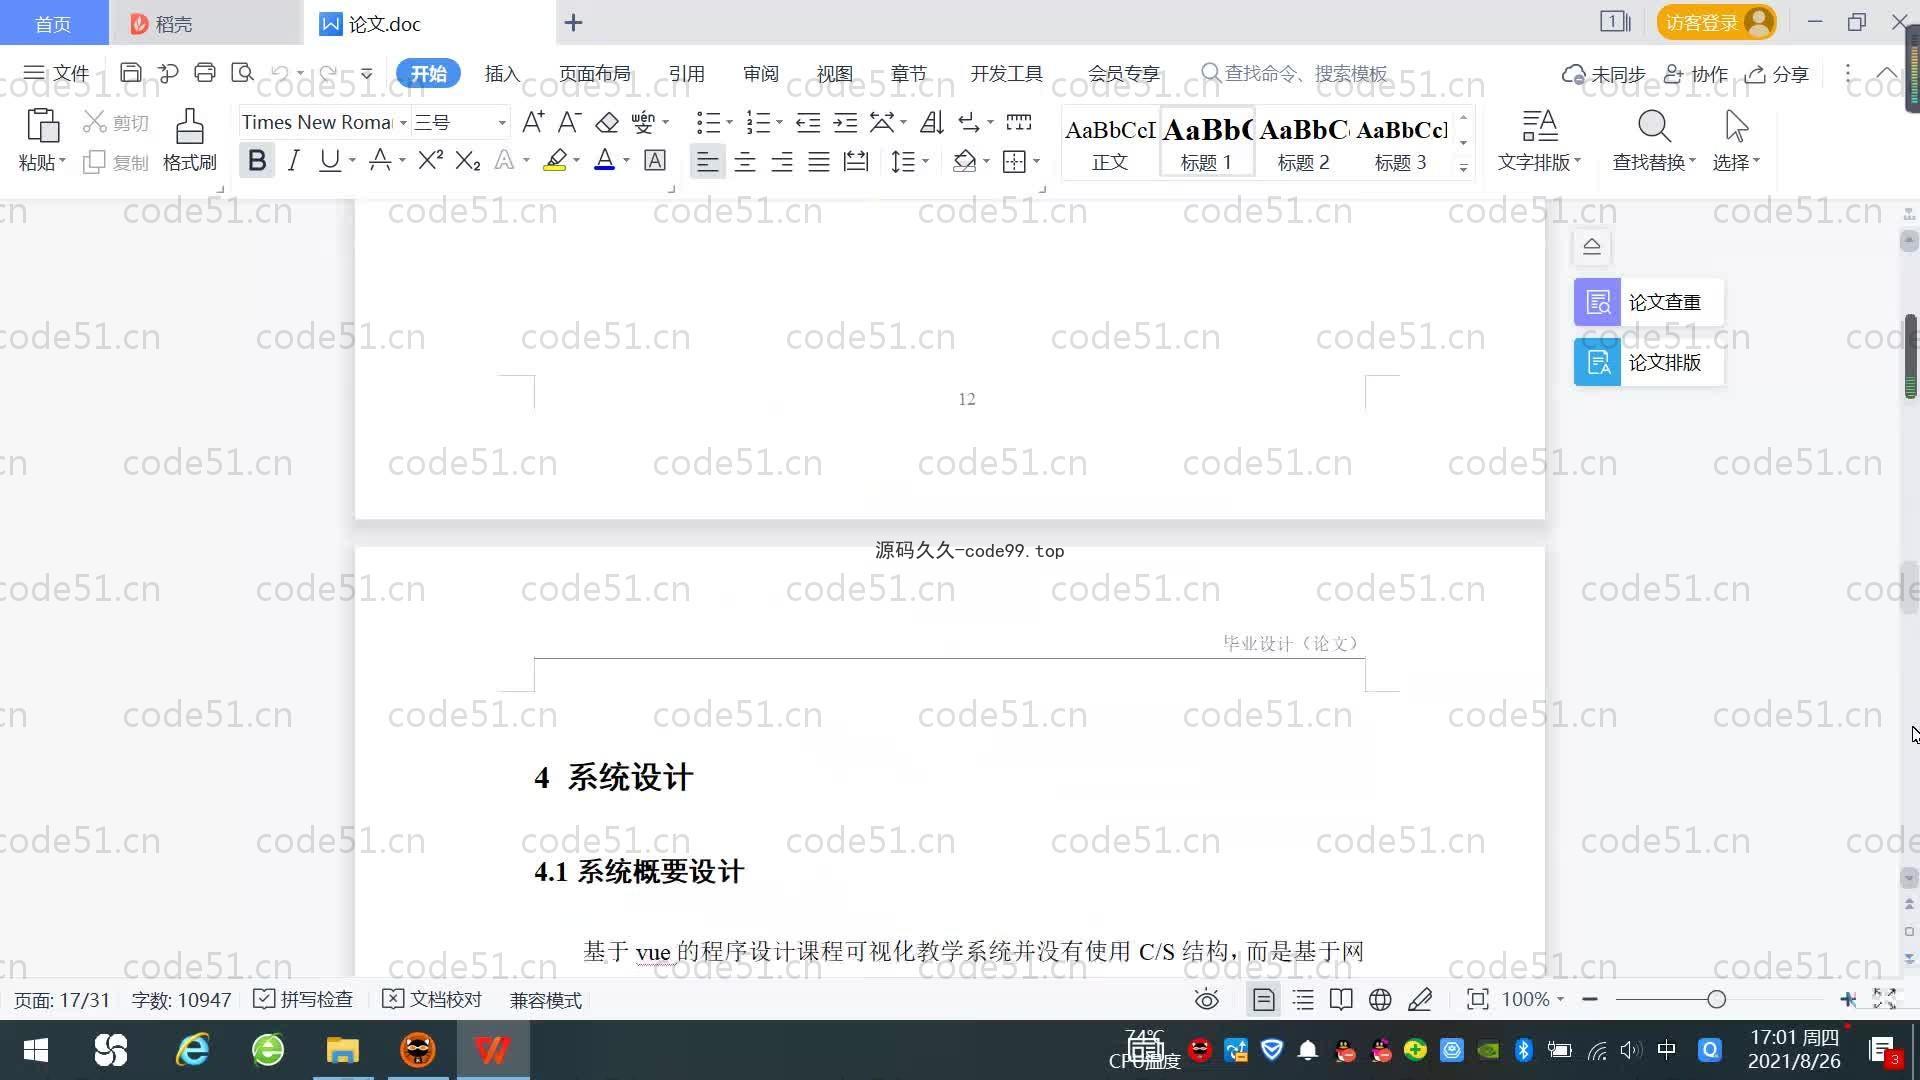Switch to web layout view icon
This screenshot has width=1920, height=1080.
(x=1380, y=999)
